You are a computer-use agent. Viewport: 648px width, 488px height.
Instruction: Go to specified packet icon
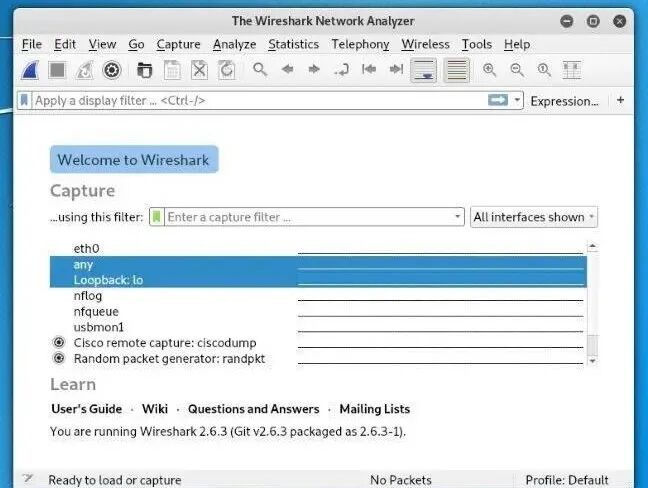341,70
